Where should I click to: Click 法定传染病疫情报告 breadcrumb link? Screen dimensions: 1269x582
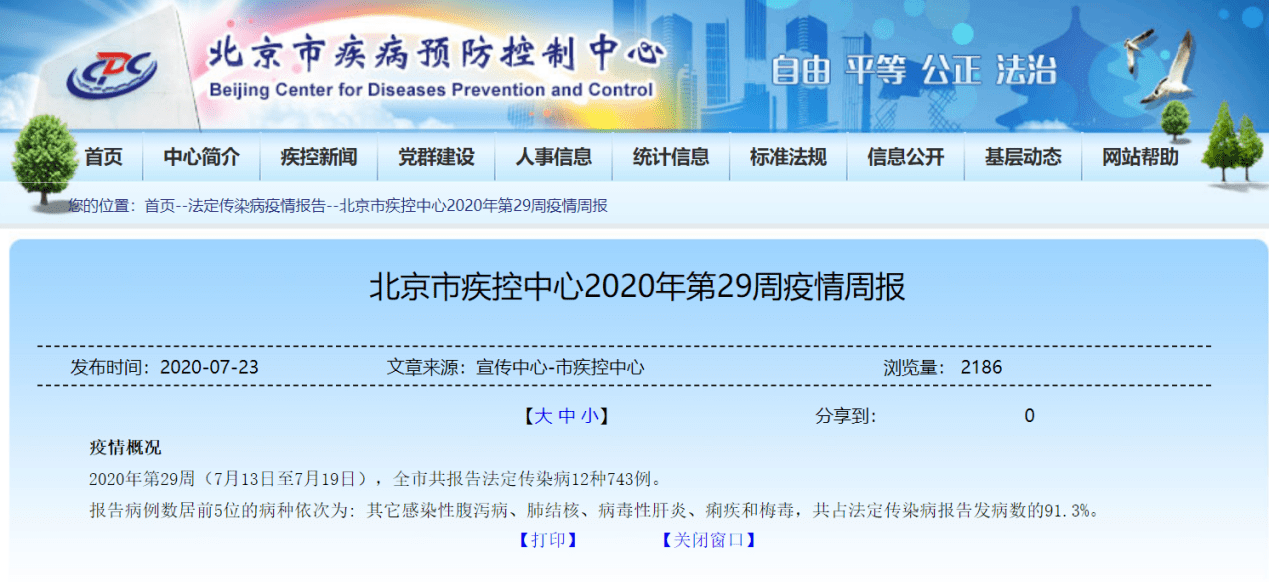tap(257, 206)
